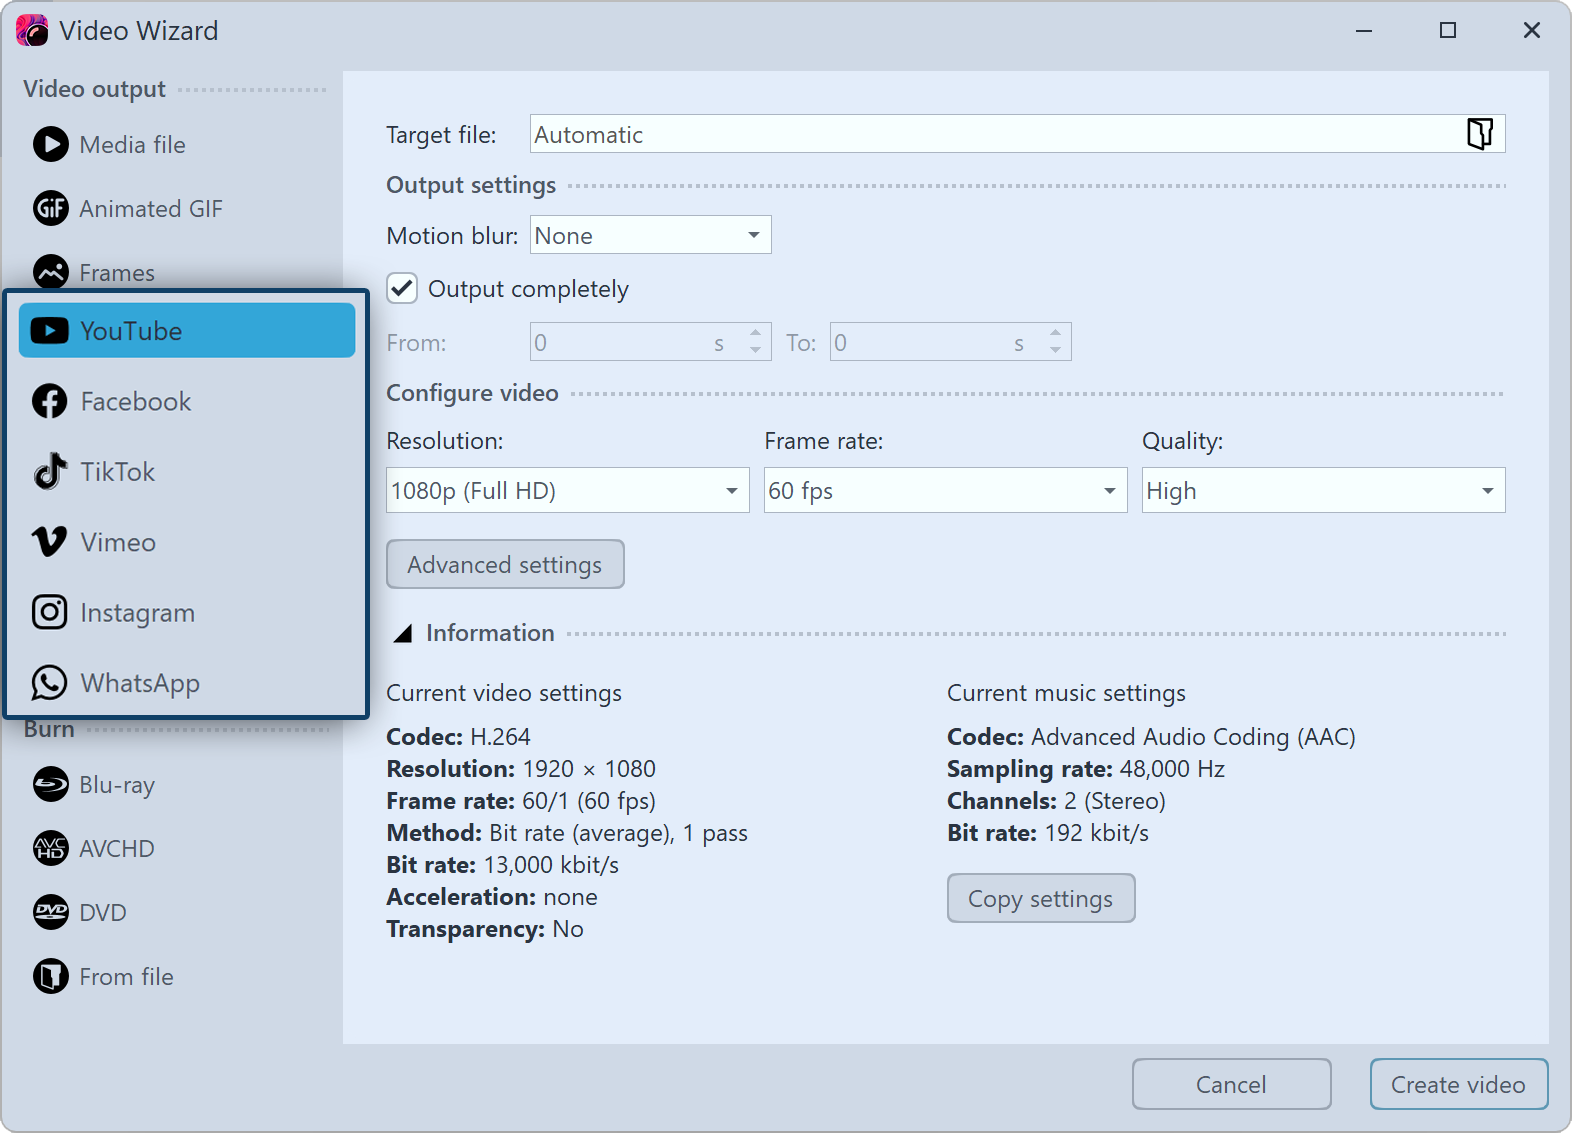The height and width of the screenshot is (1133, 1572).
Task: Select the DVD burn option
Action: 102,913
